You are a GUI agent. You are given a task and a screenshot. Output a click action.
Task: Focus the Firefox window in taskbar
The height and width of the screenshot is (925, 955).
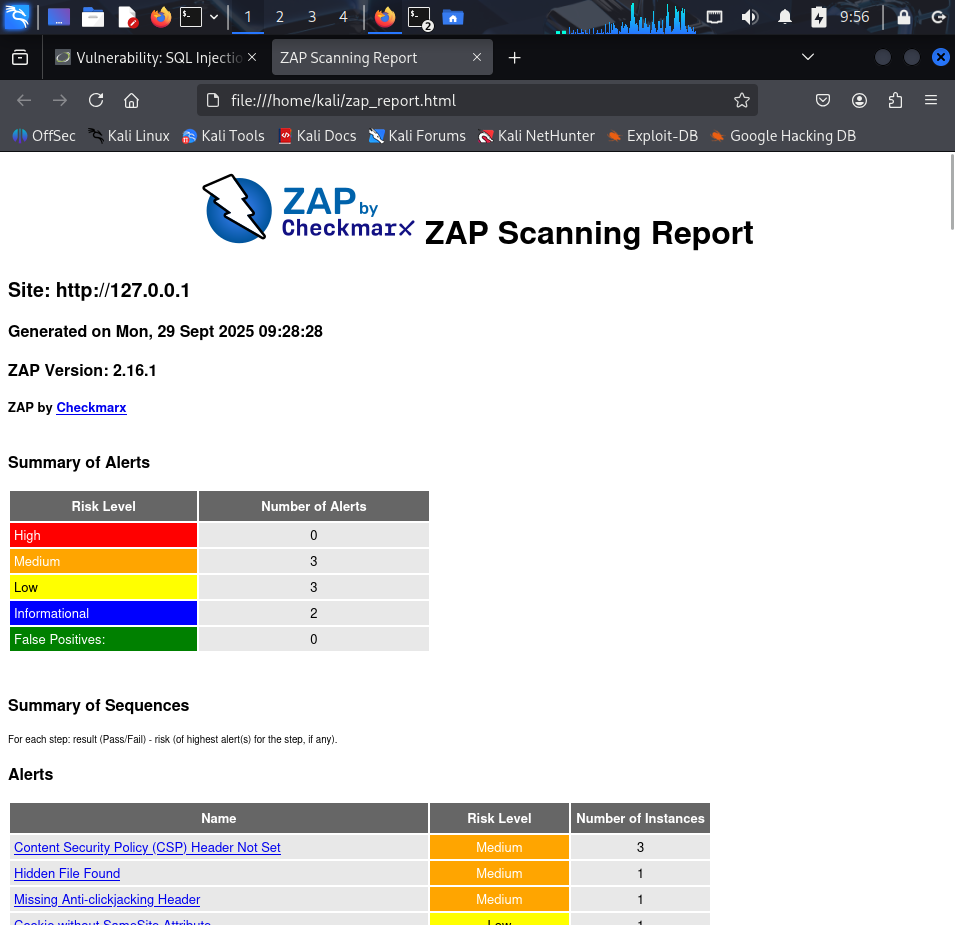[385, 17]
